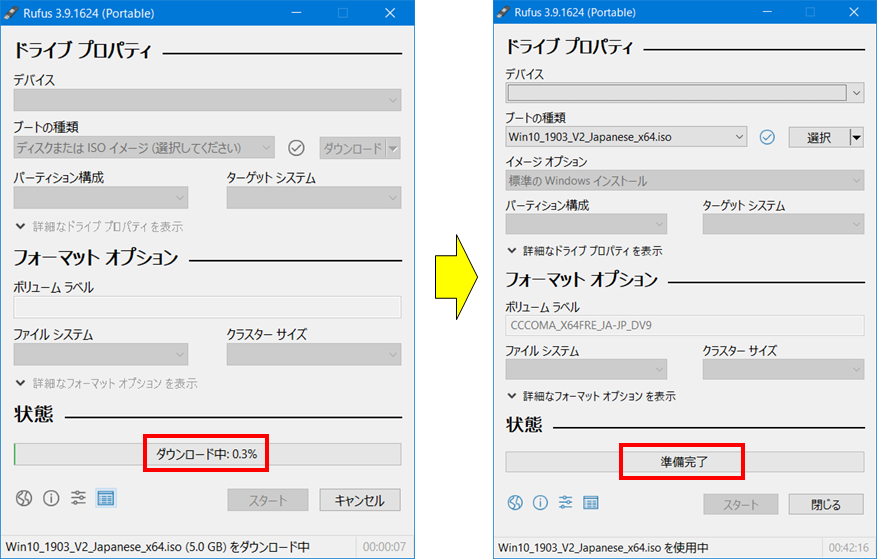Open ターゲット システム dropdown in right window
This screenshot has height=559, width=877.
pyautogui.click(x=784, y=224)
